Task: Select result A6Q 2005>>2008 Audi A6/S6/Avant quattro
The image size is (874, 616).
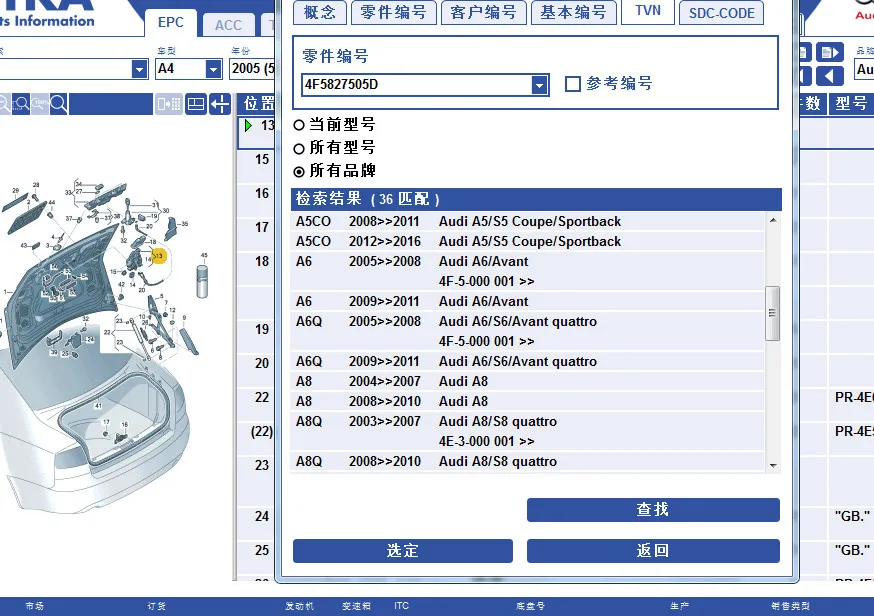Action: click(527, 331)
